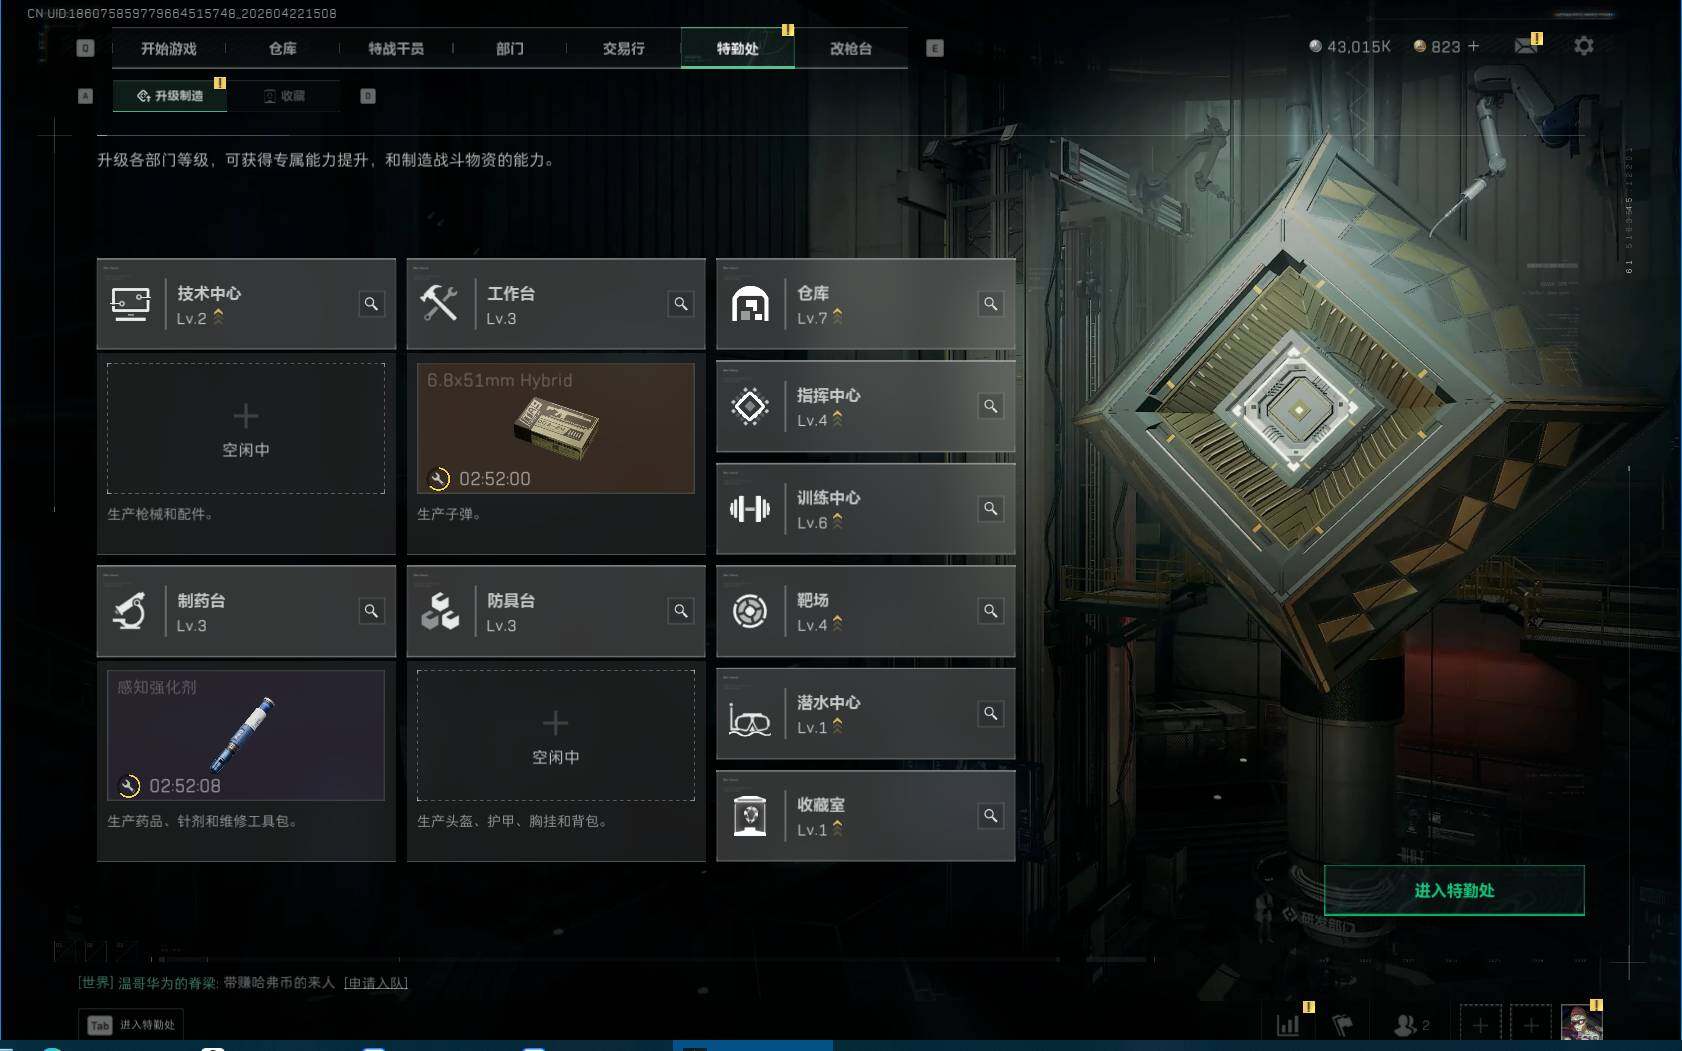Click magnifier icon on 工作台 card
Image resolution: width=1682 pixels, height=1051 pixels.
681,304
